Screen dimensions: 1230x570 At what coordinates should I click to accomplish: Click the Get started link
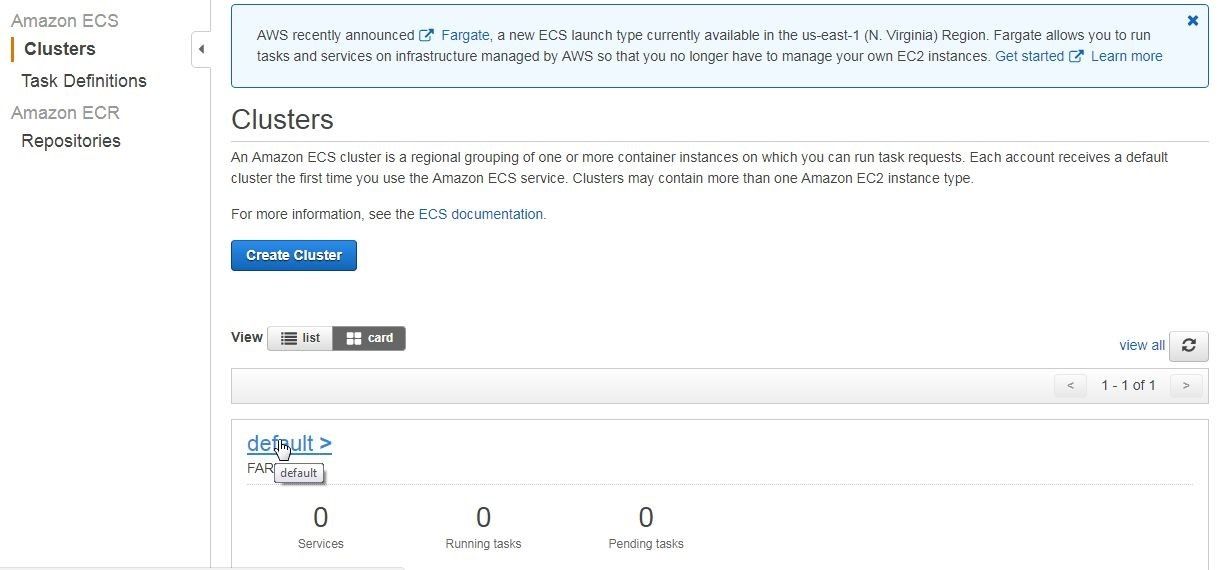click(1029, 57)
